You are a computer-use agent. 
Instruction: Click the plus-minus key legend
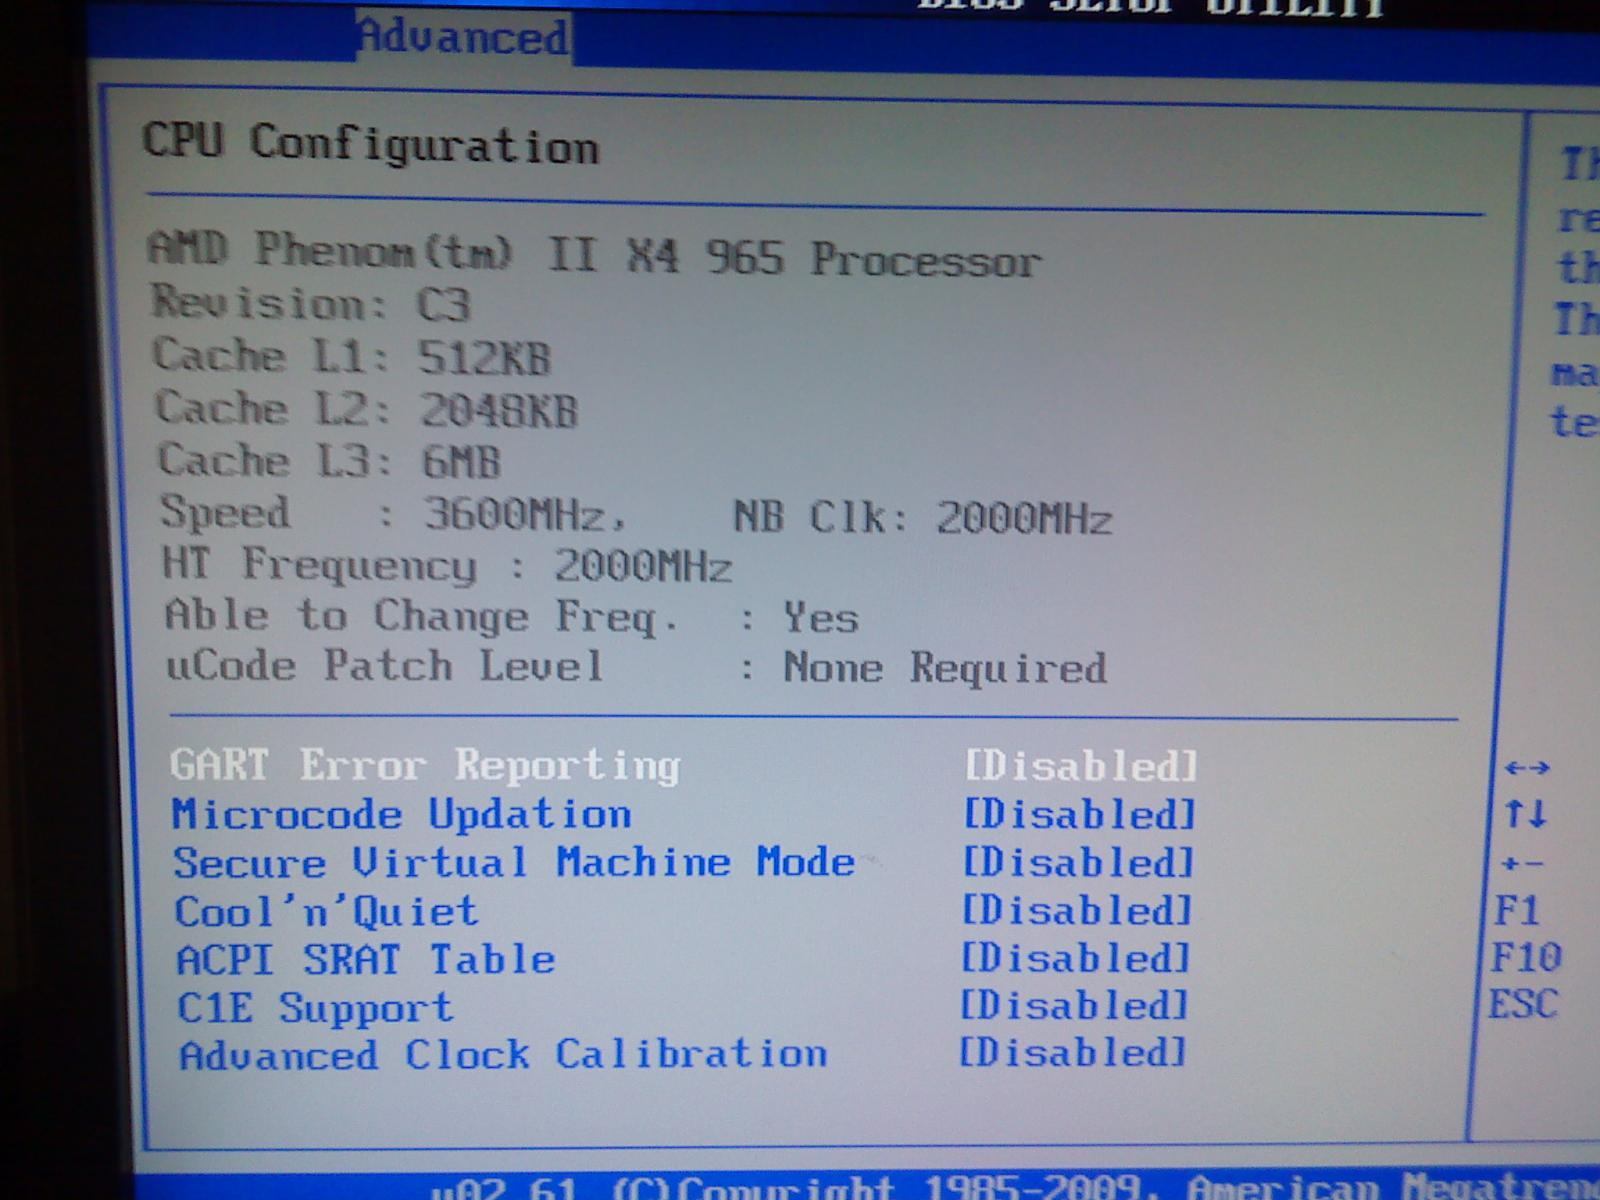[x=1524, y=863]
